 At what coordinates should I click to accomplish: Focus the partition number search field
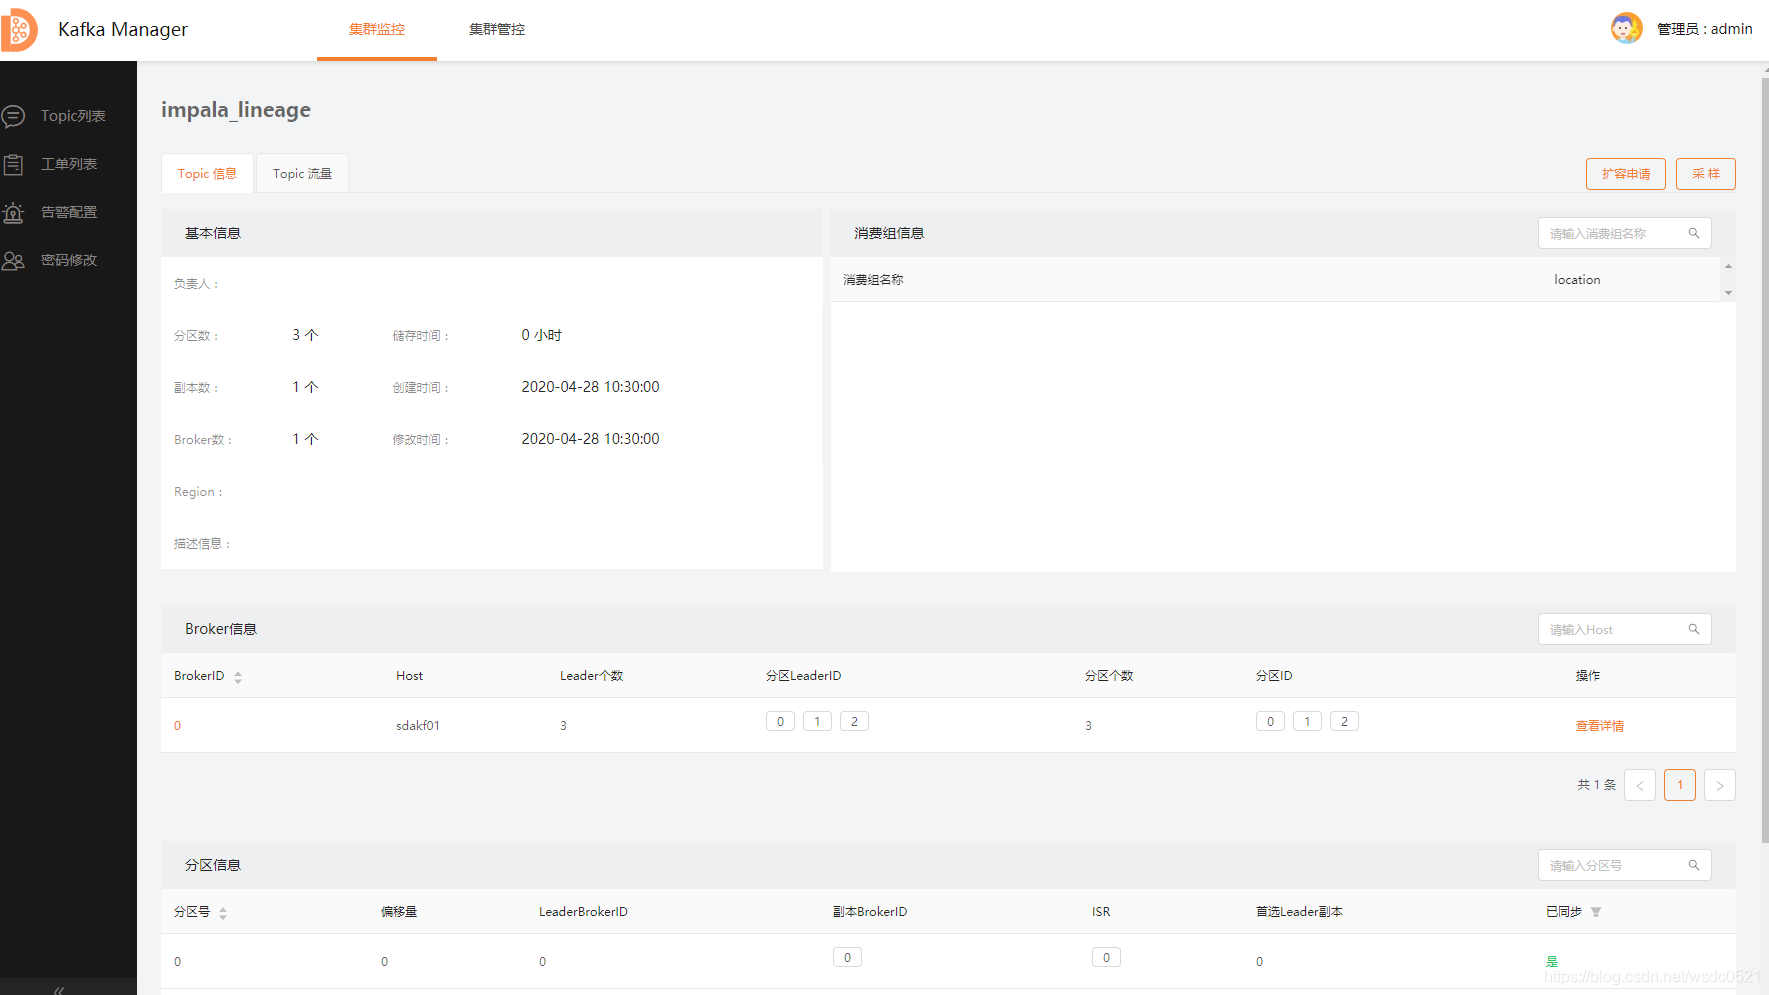[1625, 865]
